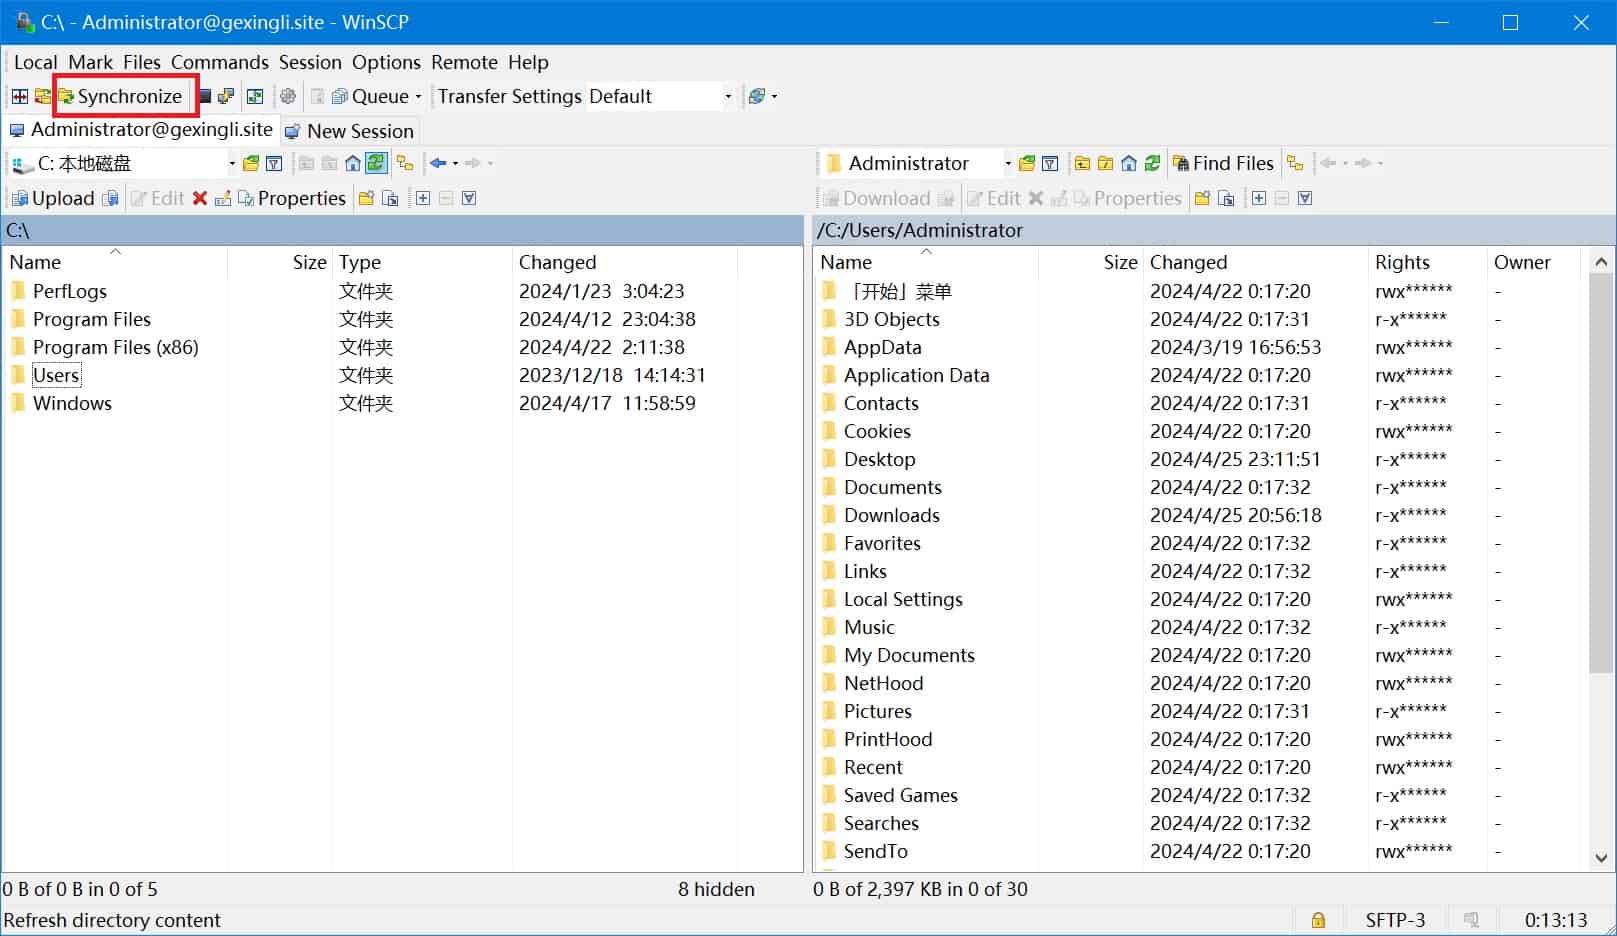Refresh the remote directory listing

[x=1153, y=163]
